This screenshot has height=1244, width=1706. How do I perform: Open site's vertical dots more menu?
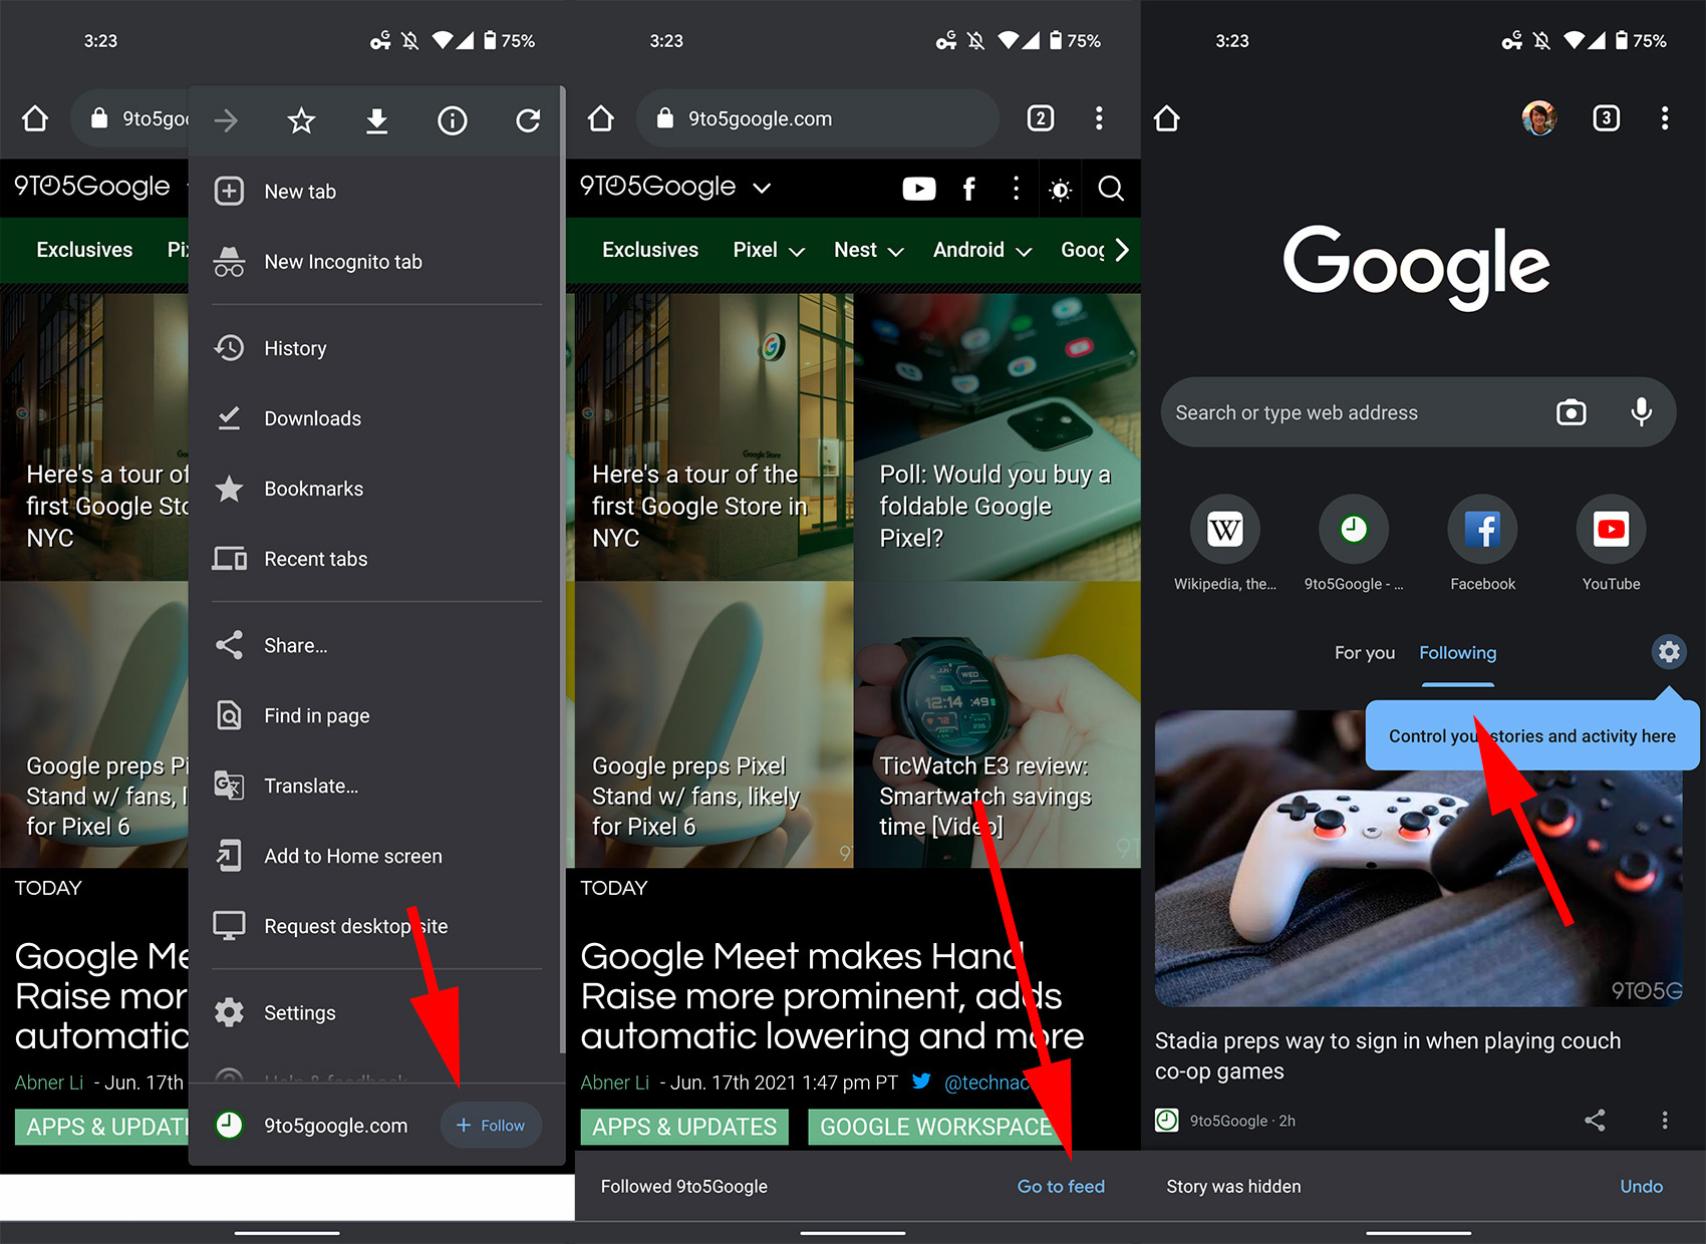tap(1016, 188)
